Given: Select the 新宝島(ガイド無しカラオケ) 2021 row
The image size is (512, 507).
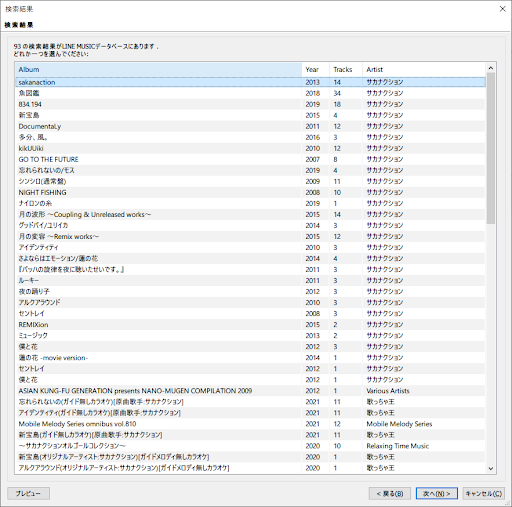Looking at the screenshot, I should [250, 435].
